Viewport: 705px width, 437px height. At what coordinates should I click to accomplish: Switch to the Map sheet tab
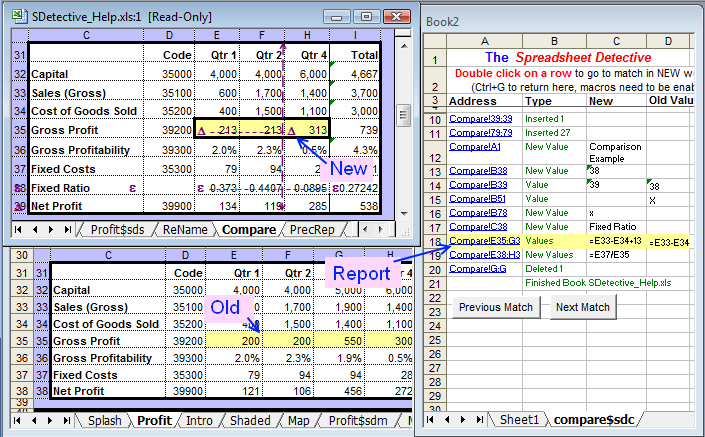click(299, 421)
